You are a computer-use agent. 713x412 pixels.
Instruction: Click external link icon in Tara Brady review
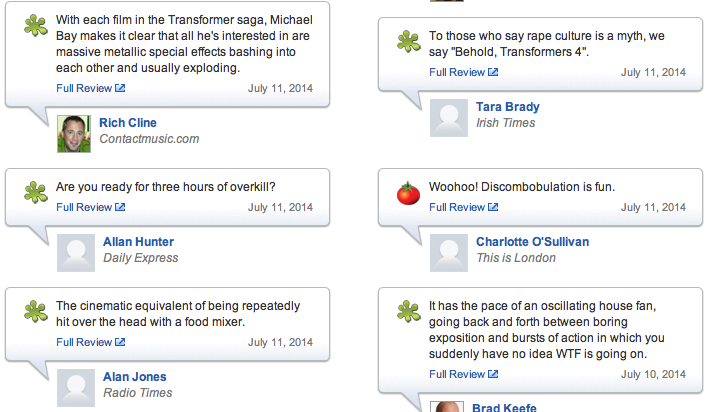click(x=493, y=72)
